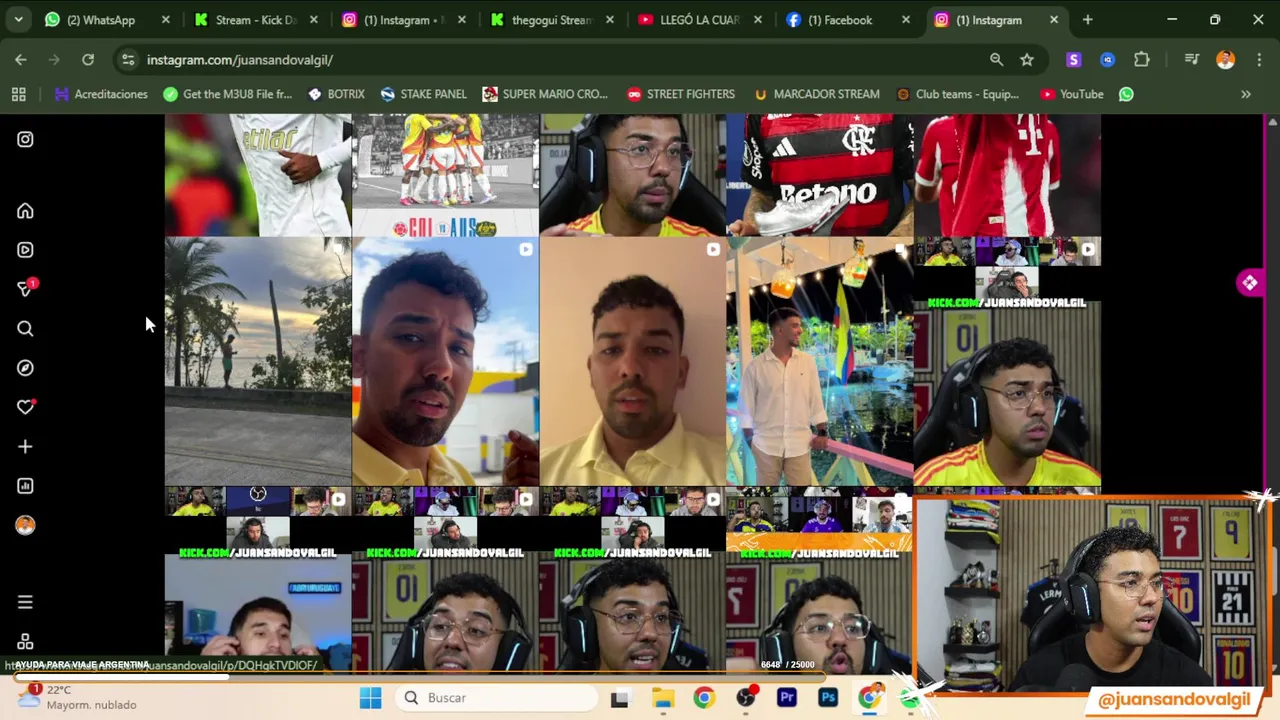Image resolution: width=1280 pixels, height=720 pixels.
Task: Reload the Instagram page
Action: 88,60
